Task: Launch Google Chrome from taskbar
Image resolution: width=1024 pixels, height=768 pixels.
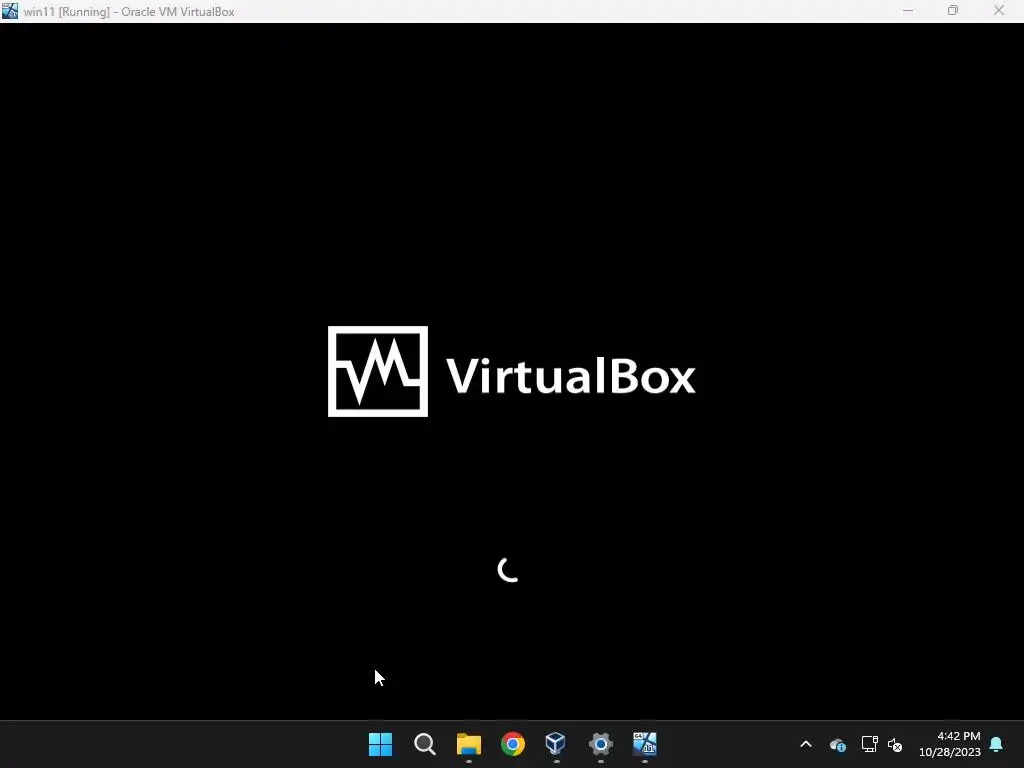Action: point(513,744)
